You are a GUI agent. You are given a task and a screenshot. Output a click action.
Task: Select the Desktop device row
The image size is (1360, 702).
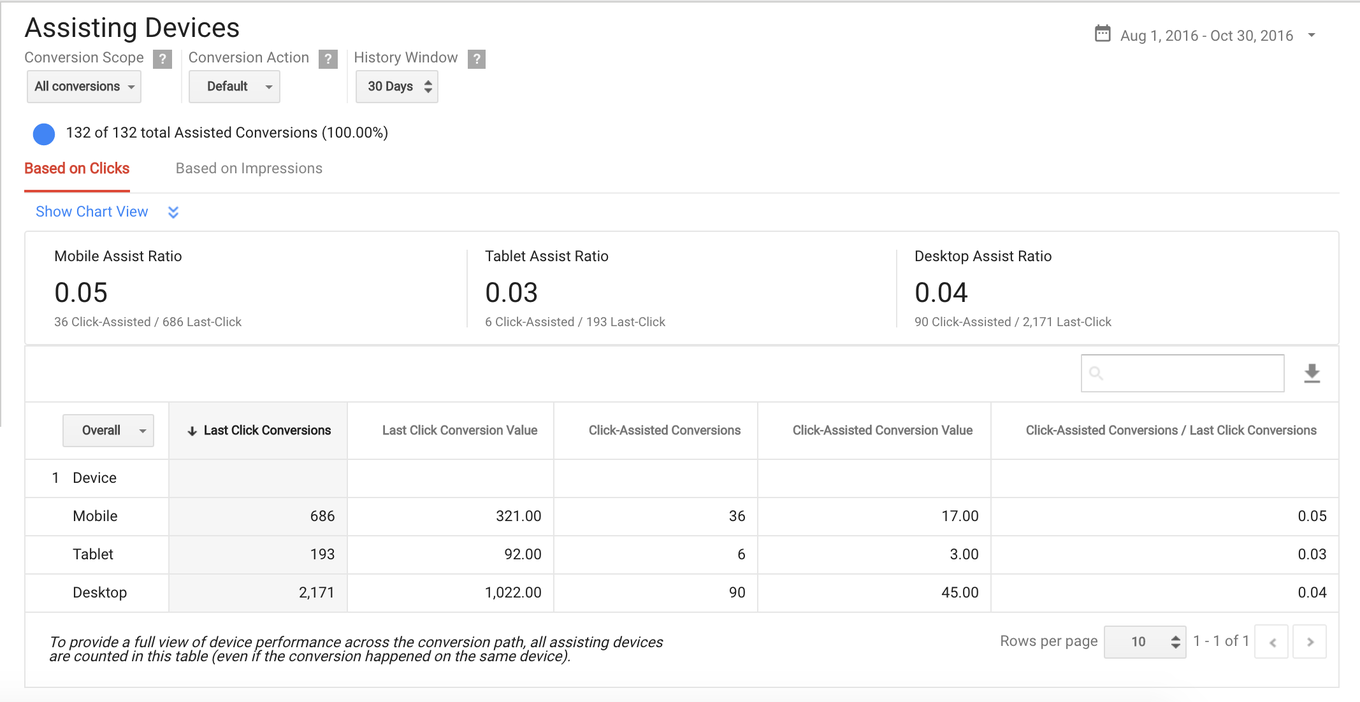[x=99, y=592]
